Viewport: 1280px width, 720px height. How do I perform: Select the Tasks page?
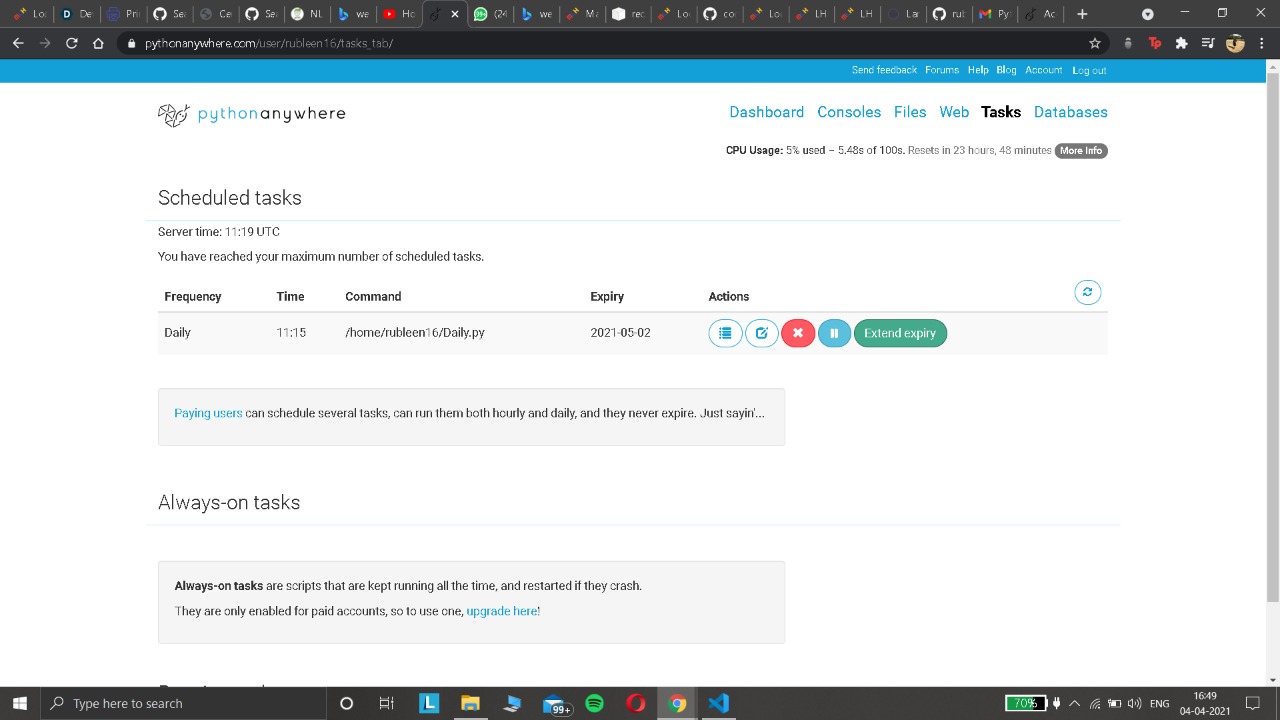point(1001,112)
